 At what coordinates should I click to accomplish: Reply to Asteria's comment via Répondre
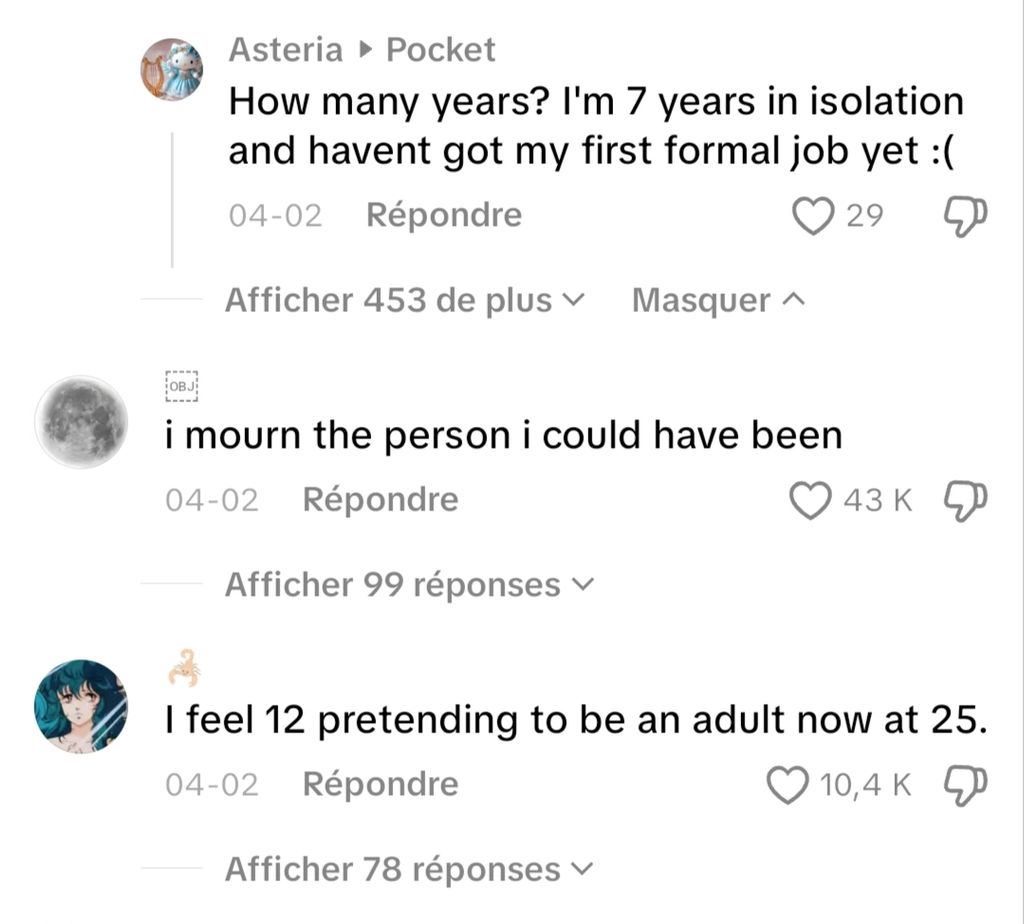pos(444,215)
